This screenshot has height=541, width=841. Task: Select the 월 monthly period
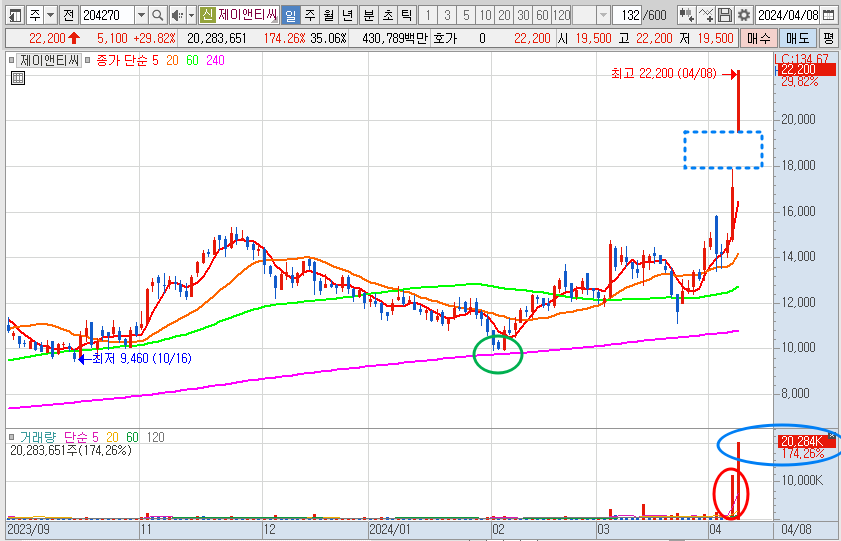(x=328, y=15)
